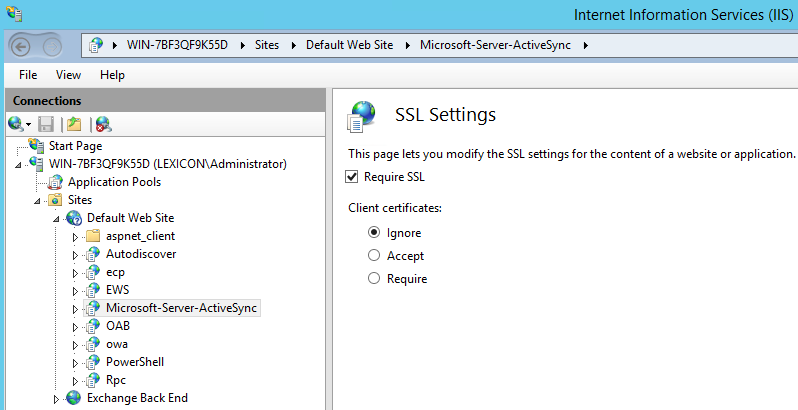The image size is (798, 410).
Task: Click the ecp application icon
Action: pyautogui.click(x=93, y=272)
